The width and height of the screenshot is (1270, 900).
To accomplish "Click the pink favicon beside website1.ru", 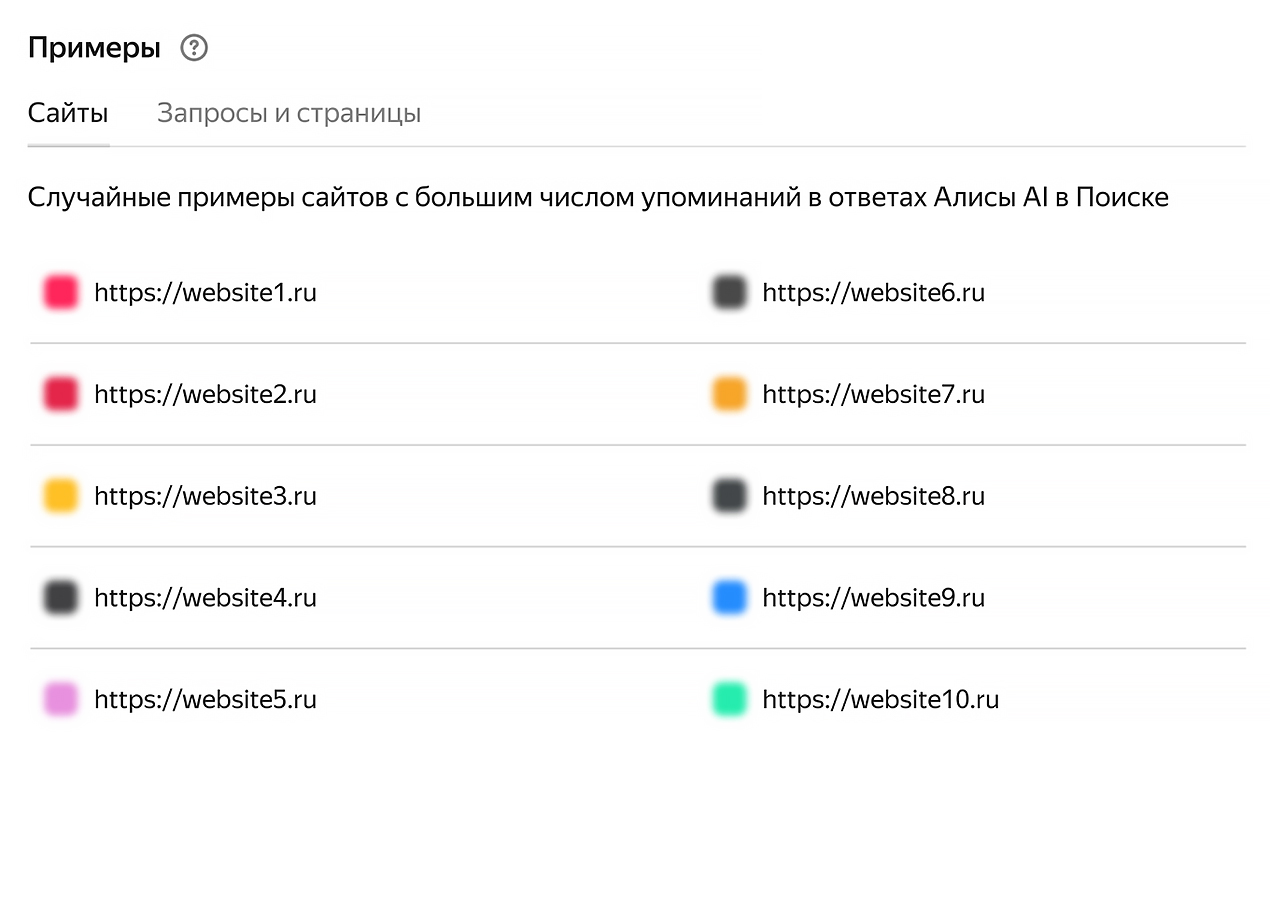I will (61, 293).
